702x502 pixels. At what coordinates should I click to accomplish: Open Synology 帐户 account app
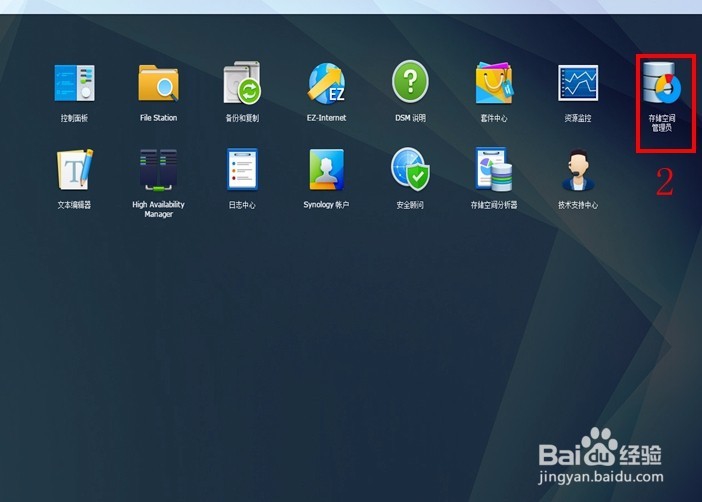[x=326, y=170]
